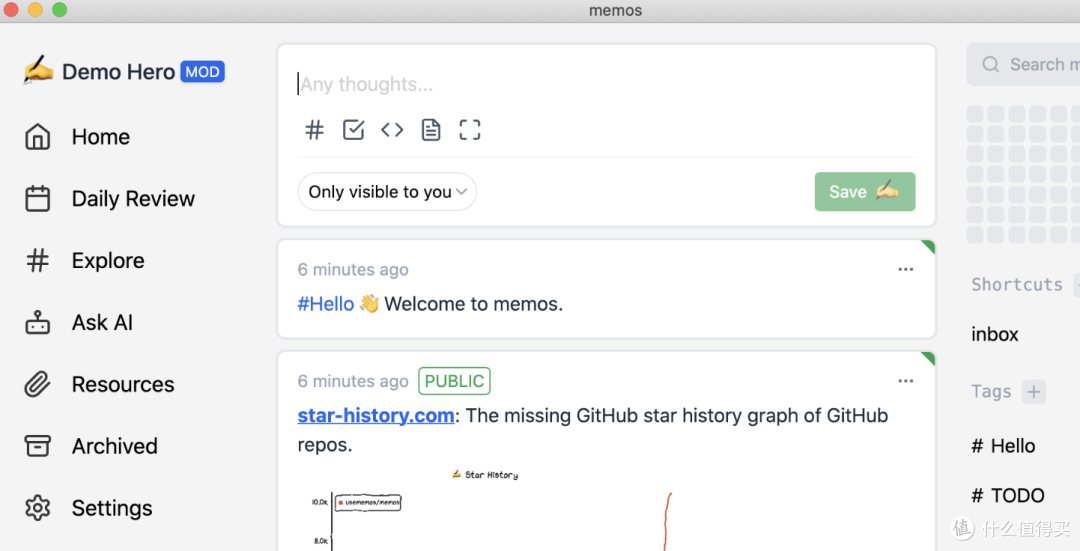Save the memo
The width and height of the screenshot is (1080, 551).
[864, 192]
